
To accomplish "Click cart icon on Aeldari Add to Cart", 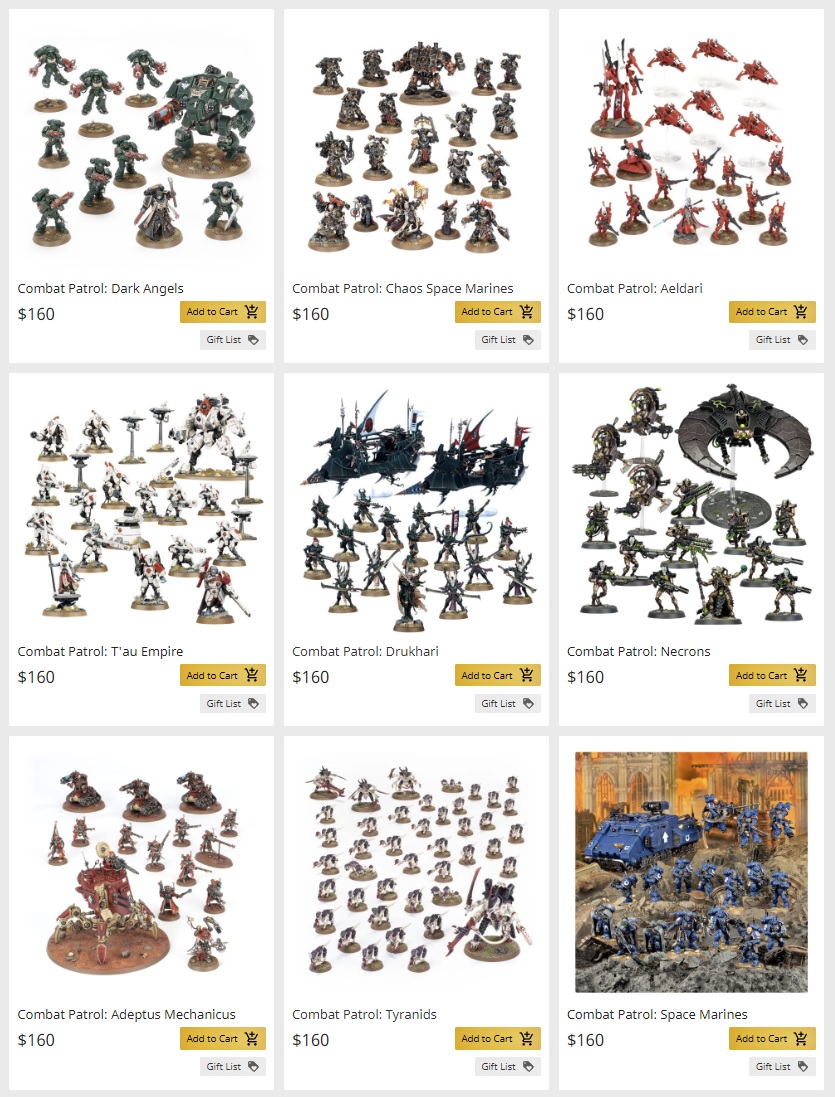I will pos(801,311).
